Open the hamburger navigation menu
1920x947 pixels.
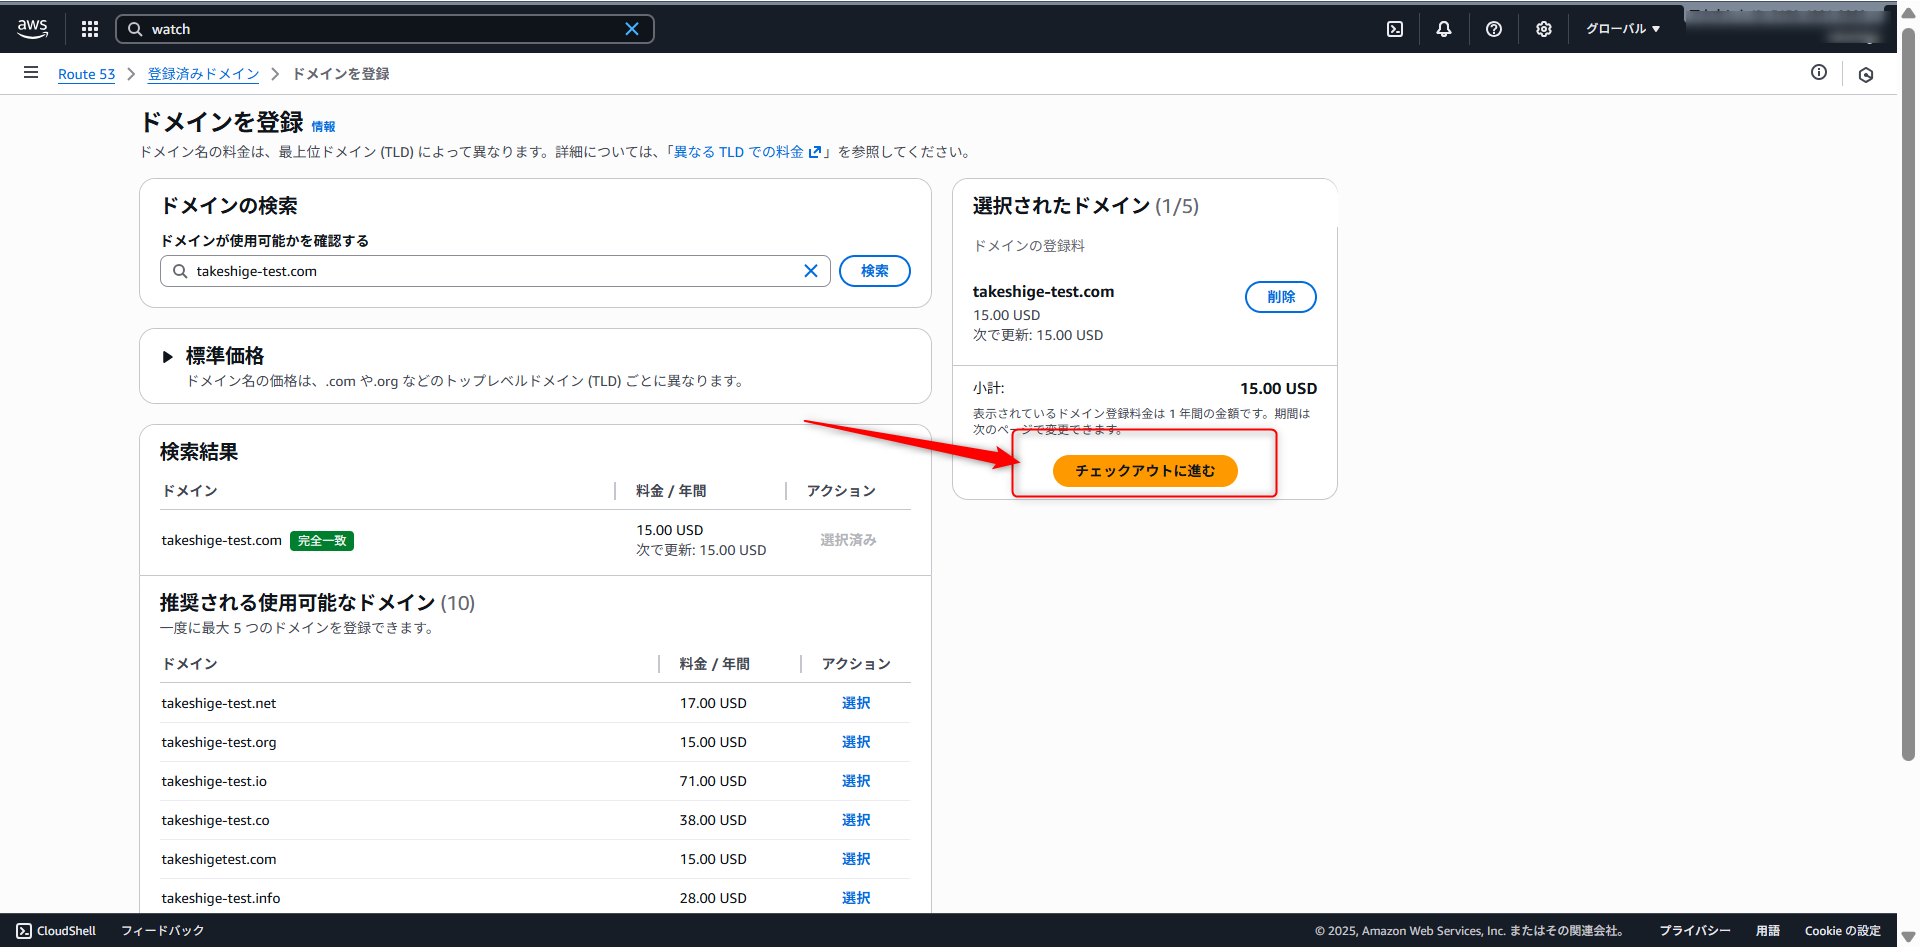tap(31, 73)
